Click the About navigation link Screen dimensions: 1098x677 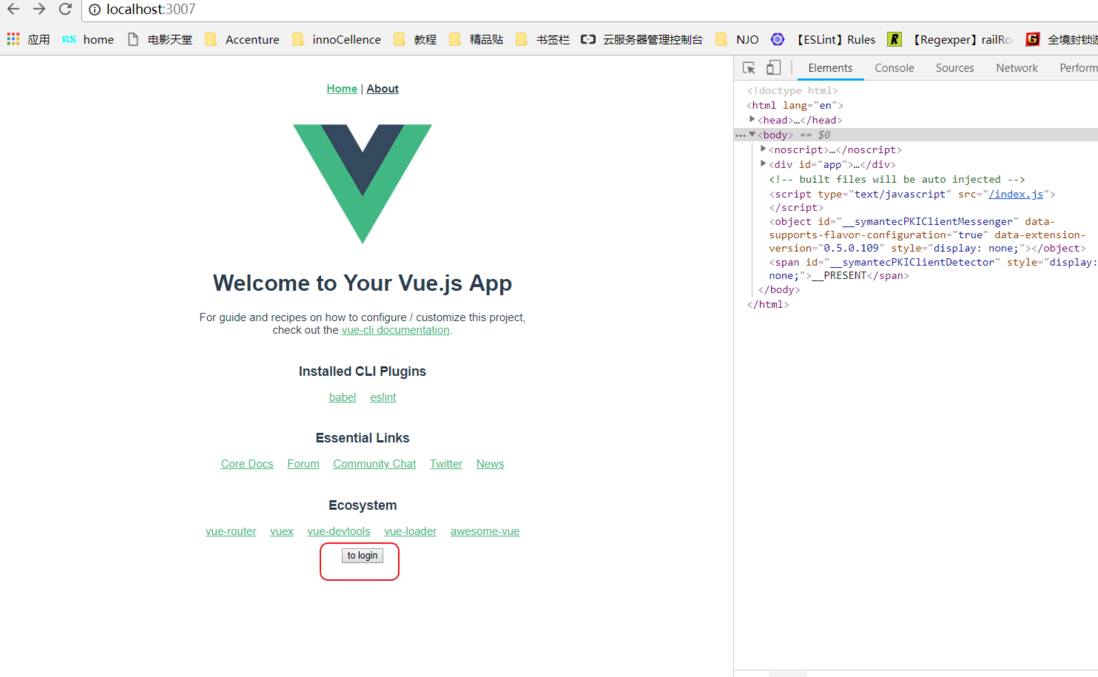[382, 89]
